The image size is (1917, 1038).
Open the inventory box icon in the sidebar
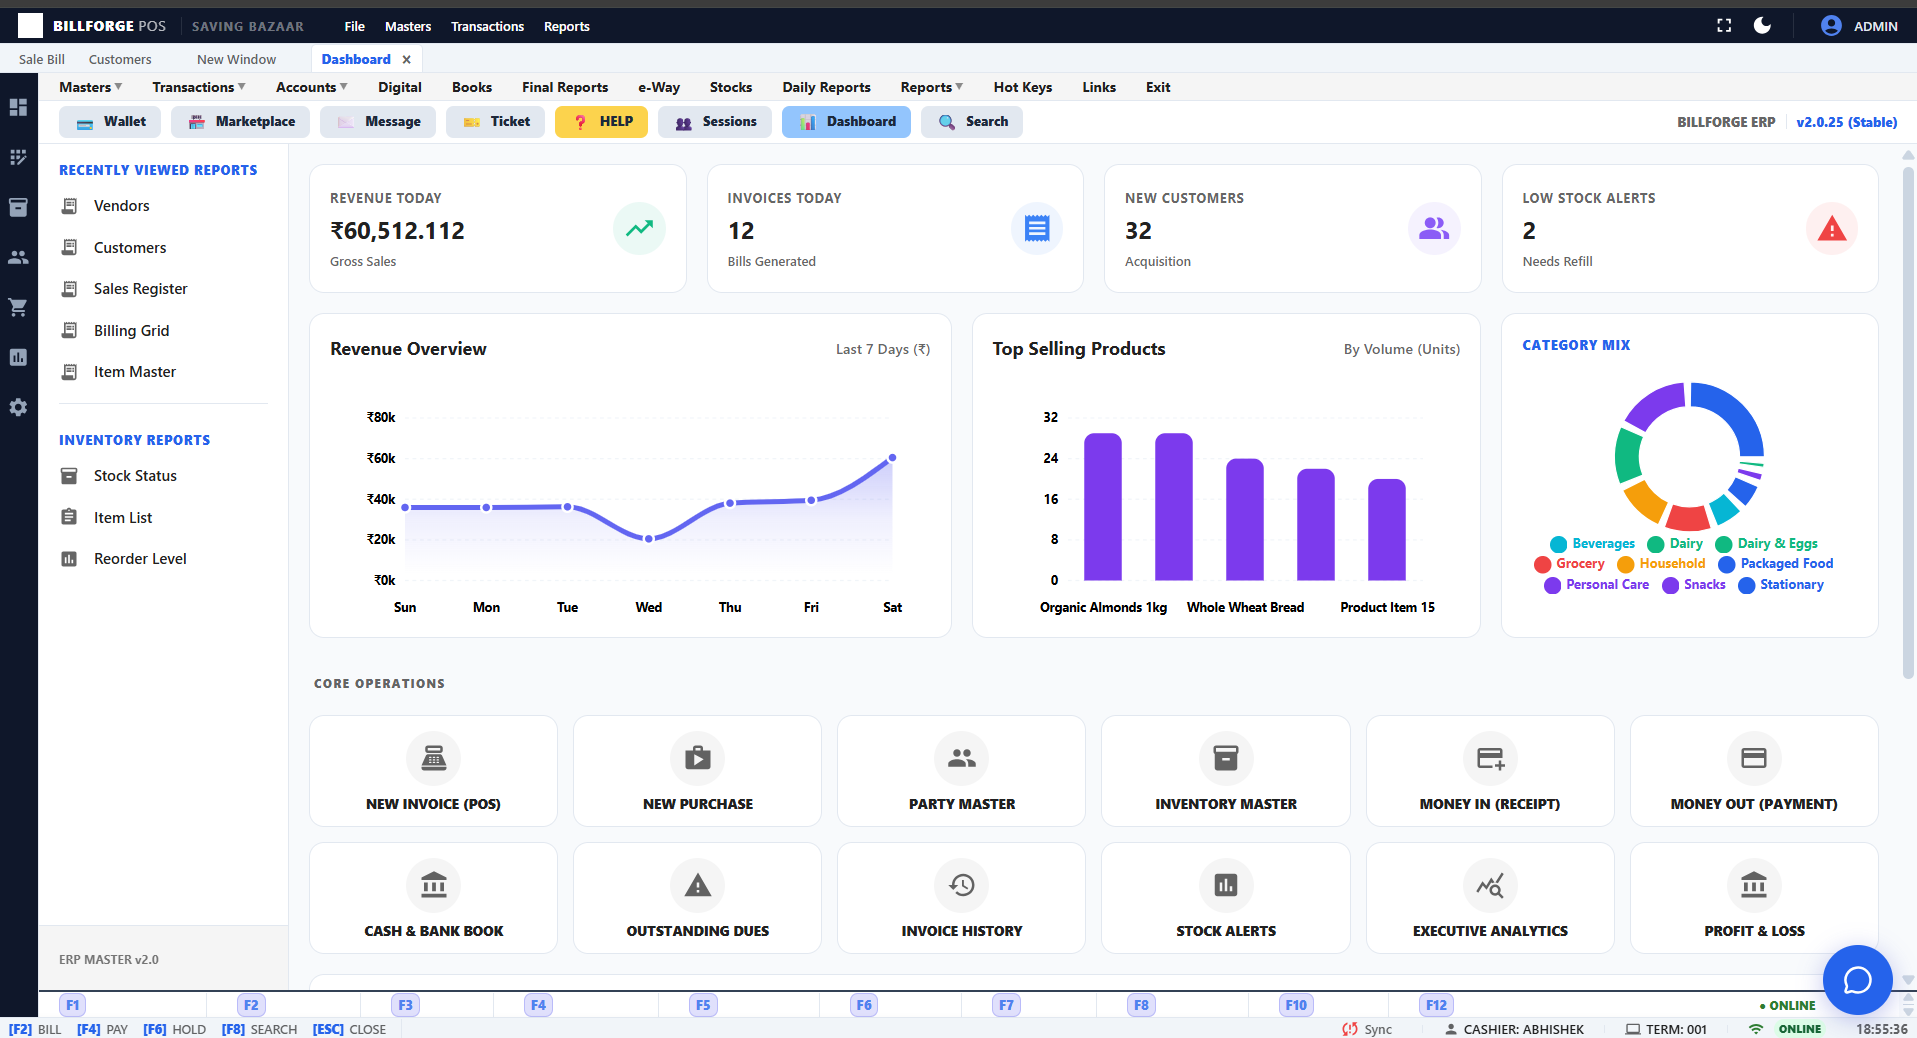(x=18, y=207)
